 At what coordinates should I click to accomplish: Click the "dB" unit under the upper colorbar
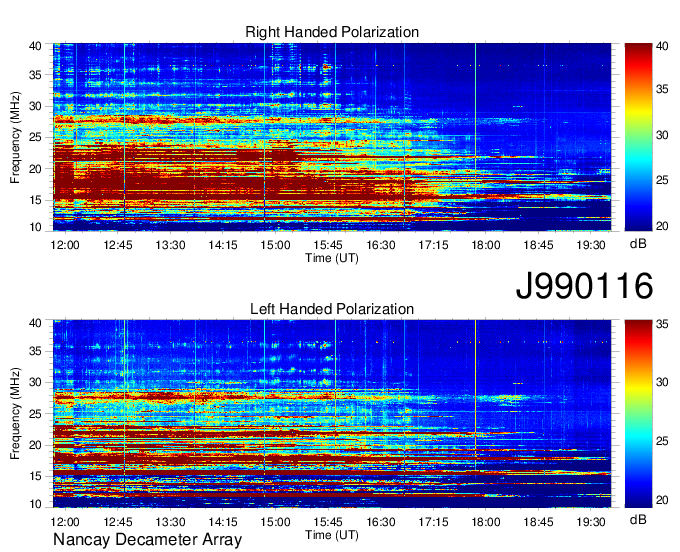(x=638, y=244)
